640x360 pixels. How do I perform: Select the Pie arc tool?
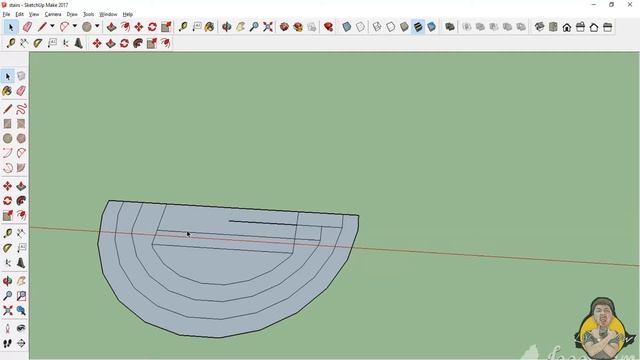point(21,168)
